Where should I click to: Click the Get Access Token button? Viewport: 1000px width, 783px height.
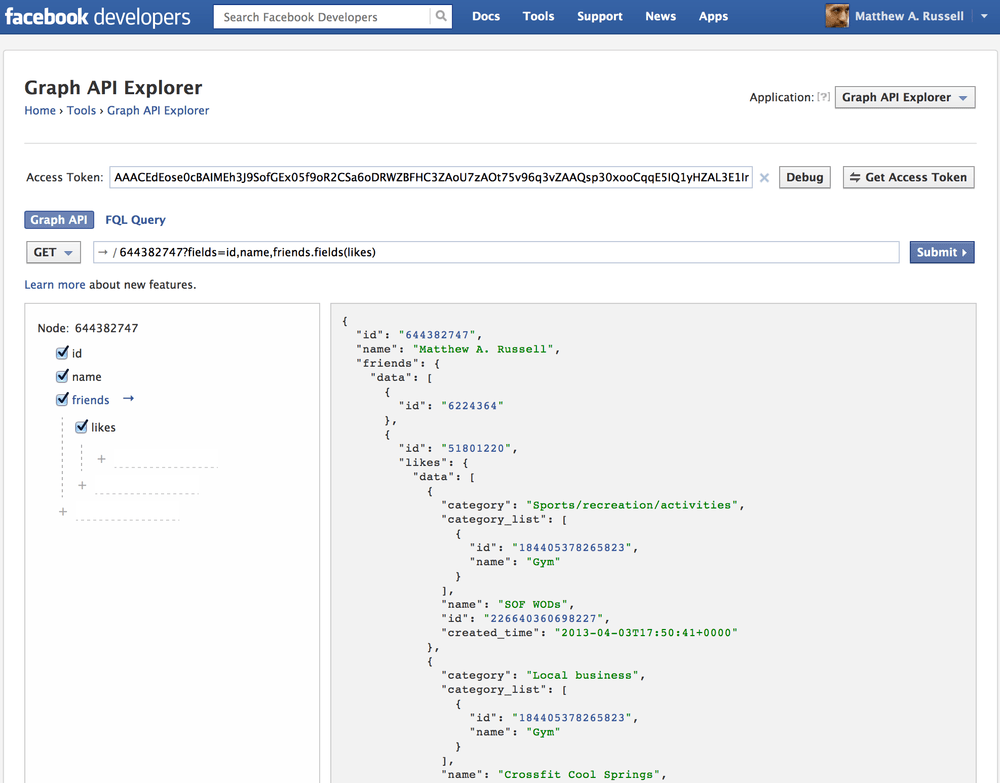[x=908, y=178]
